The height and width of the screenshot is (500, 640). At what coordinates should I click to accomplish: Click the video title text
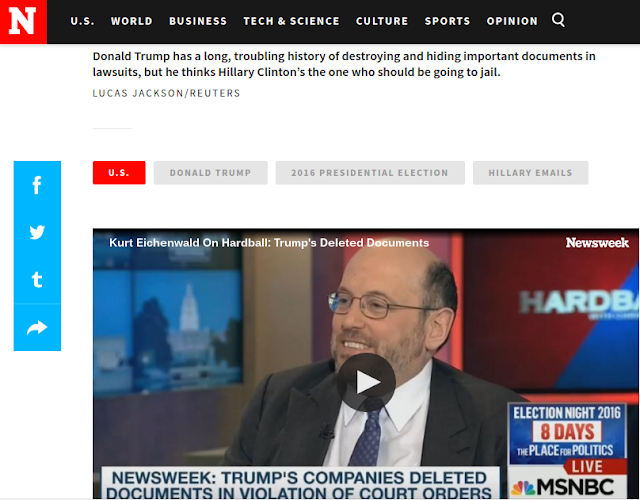point(269,243)
